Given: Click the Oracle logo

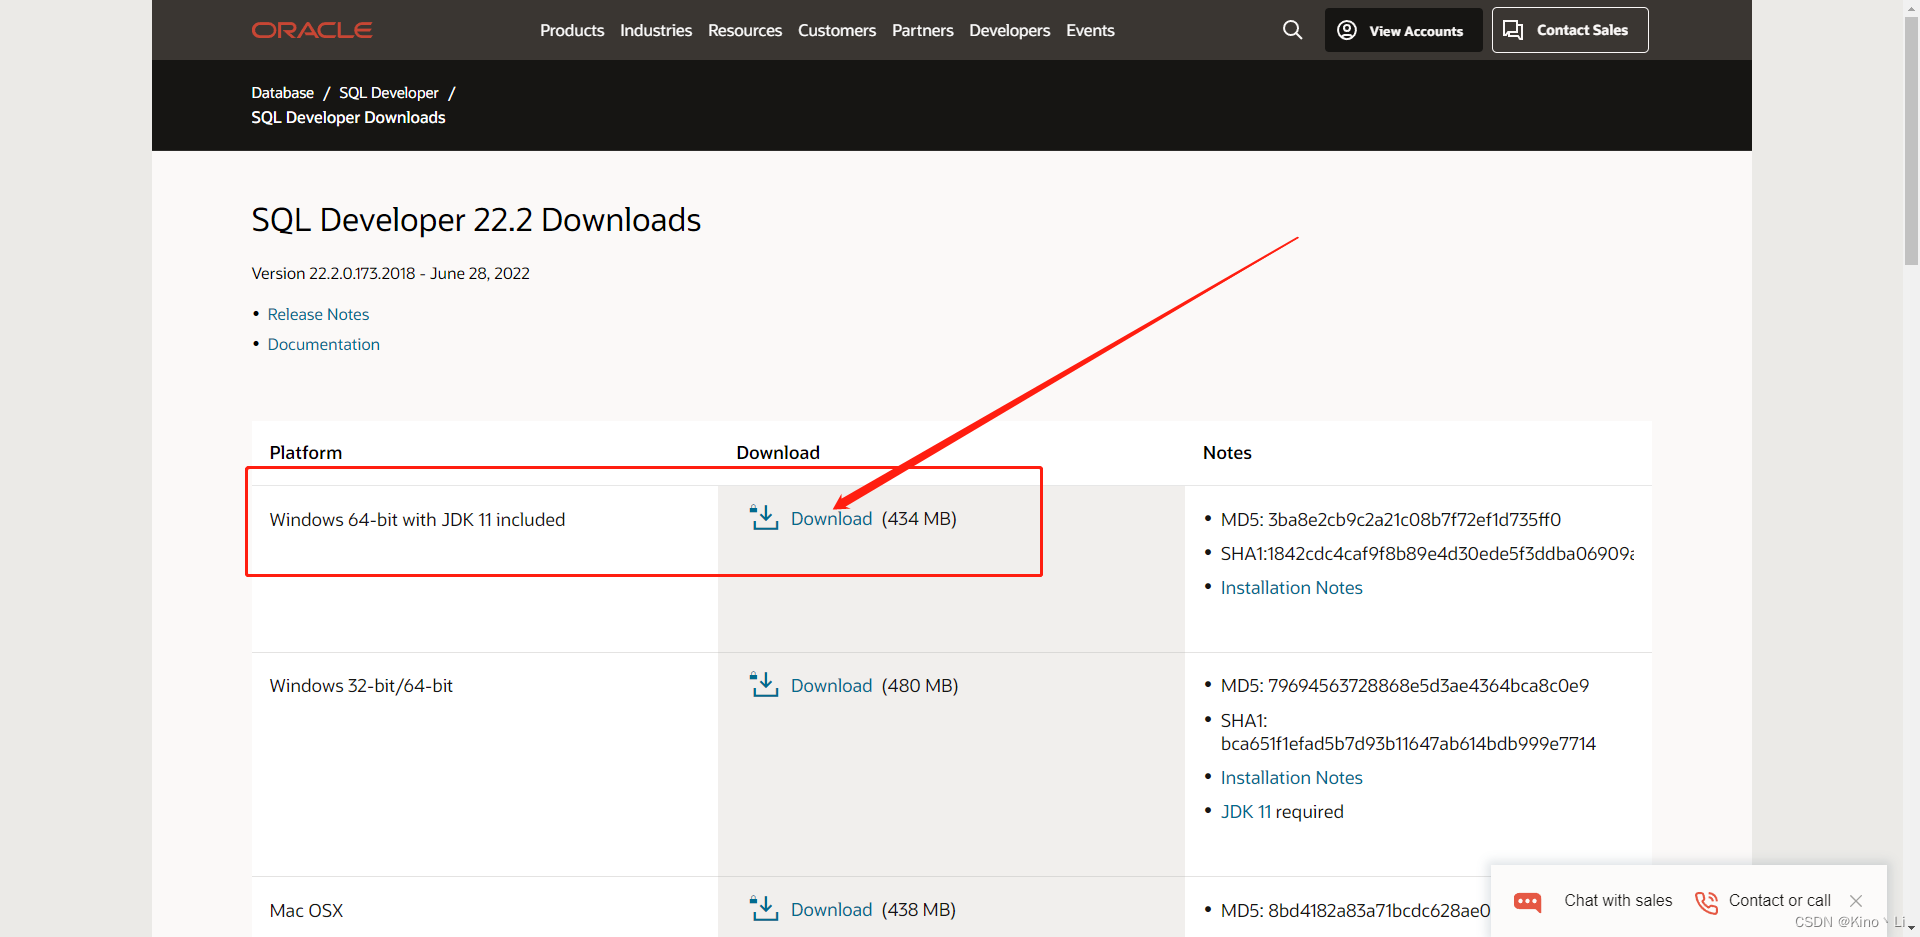Looking at the screenshot, I should [312, 30].
